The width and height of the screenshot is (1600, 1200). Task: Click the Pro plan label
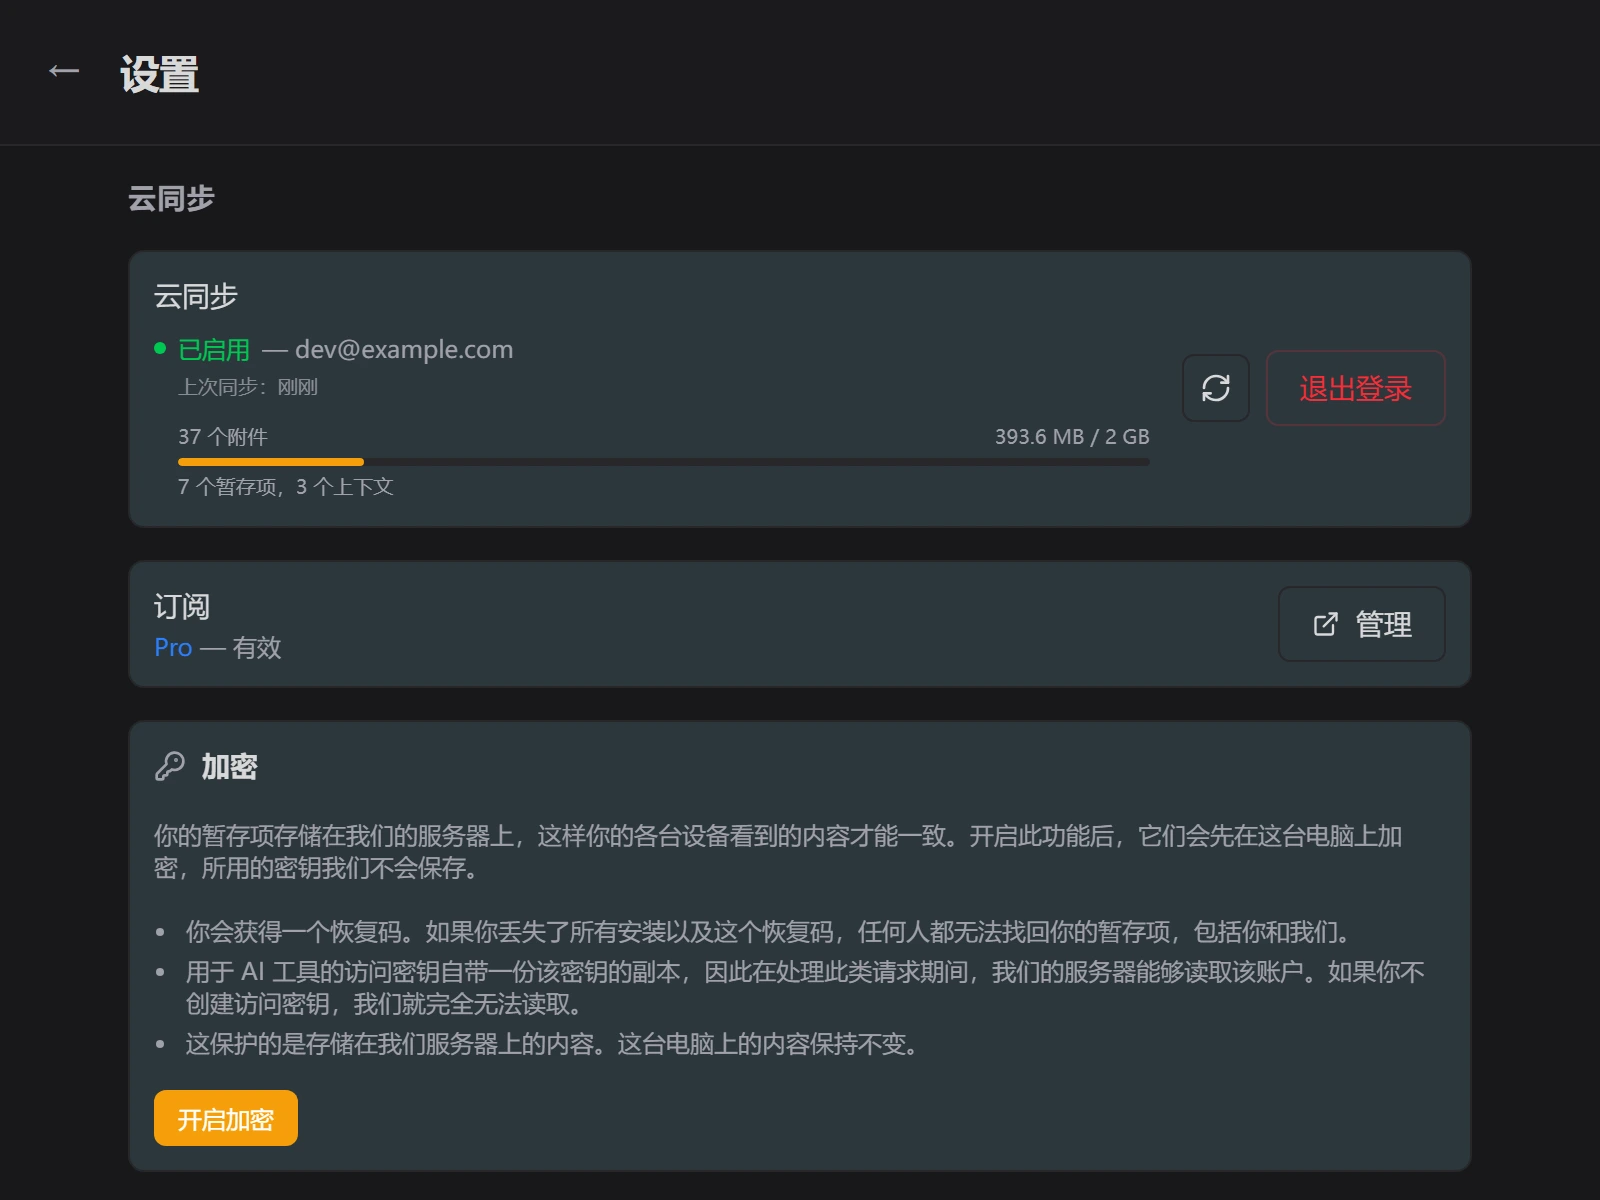point(173,648)
